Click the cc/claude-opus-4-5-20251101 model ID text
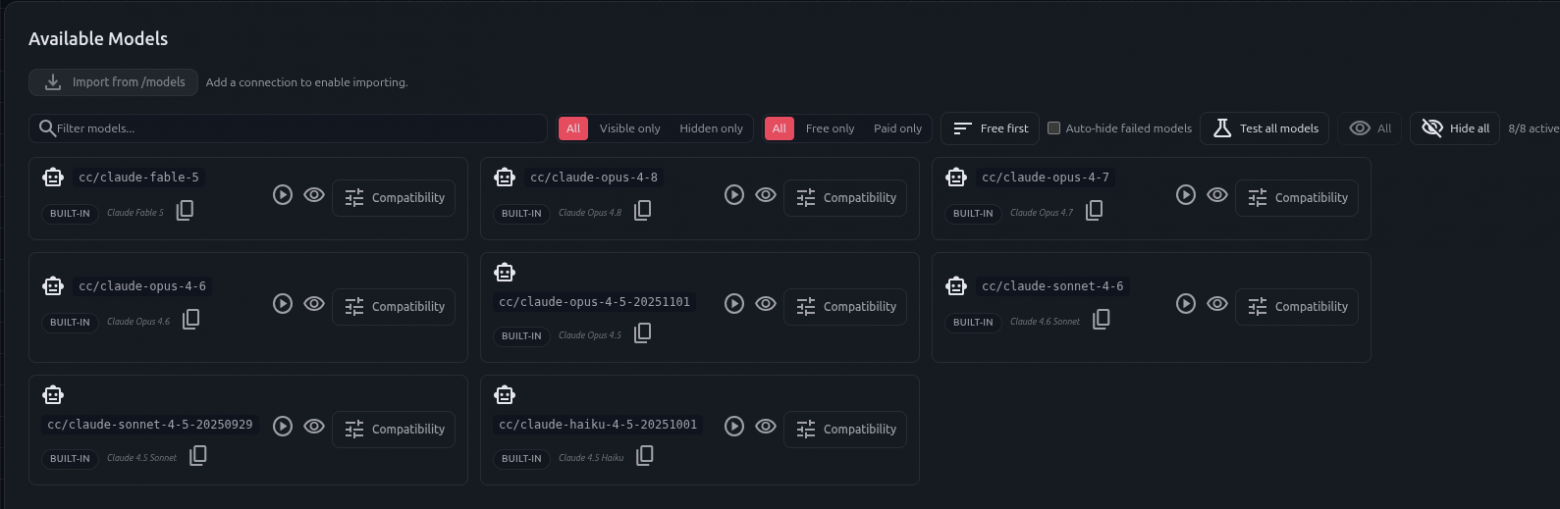Image resolution: width=1560 pixels, height=509 pixels. [594, 302]
